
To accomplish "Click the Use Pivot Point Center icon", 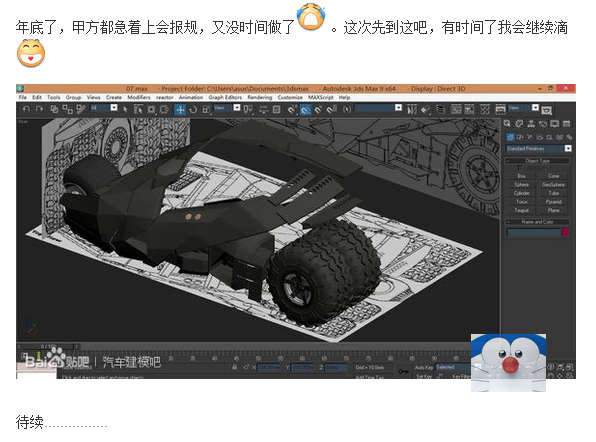I will (x=248, y=109).
